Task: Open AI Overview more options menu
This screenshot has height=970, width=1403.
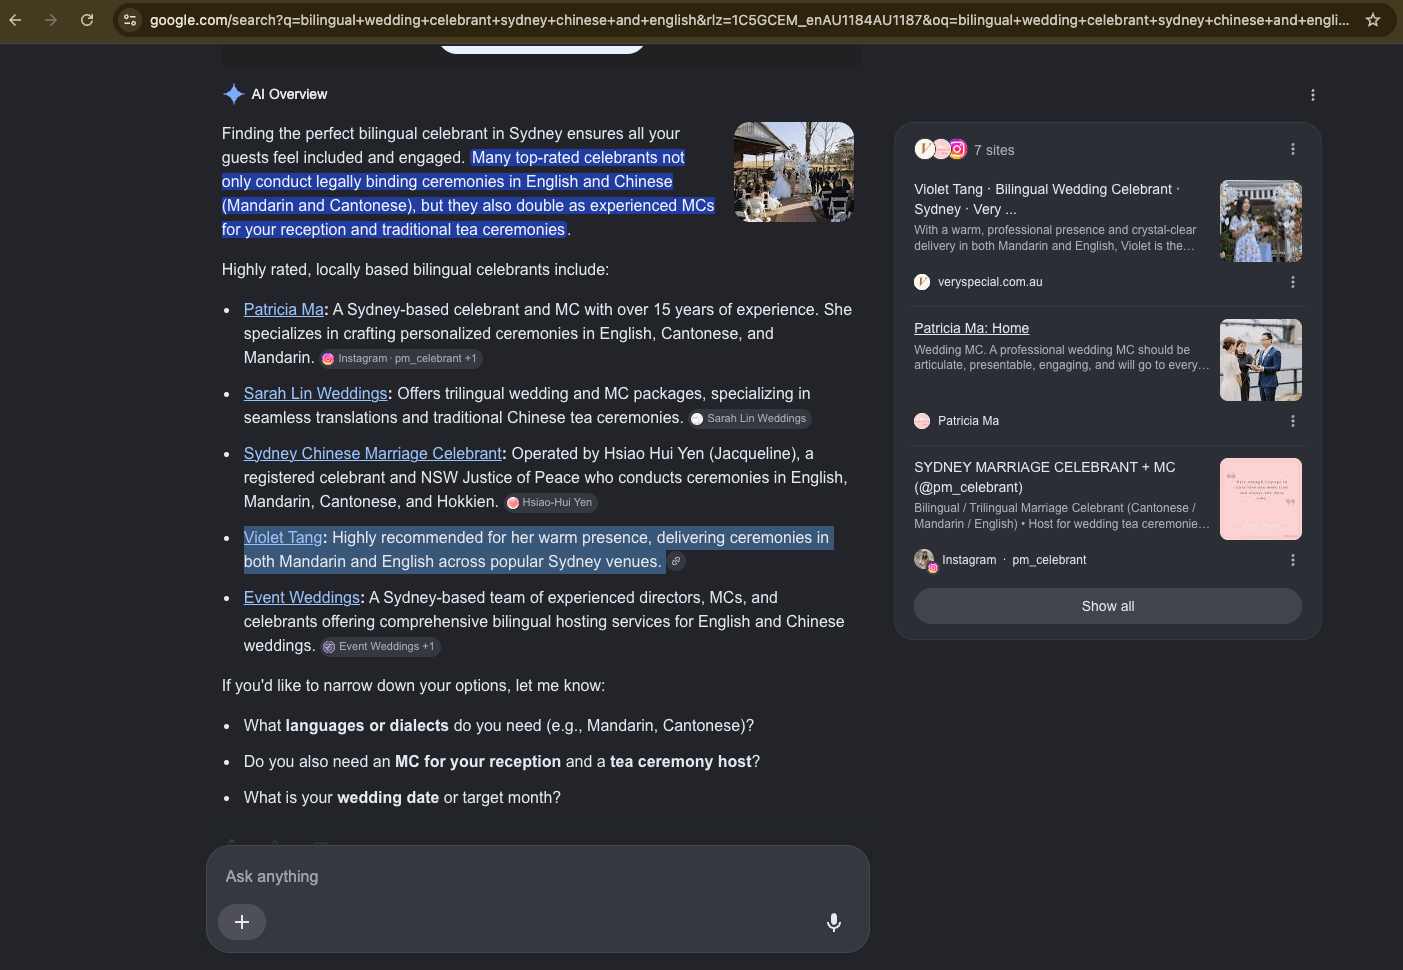Action: coord(1313,95)
